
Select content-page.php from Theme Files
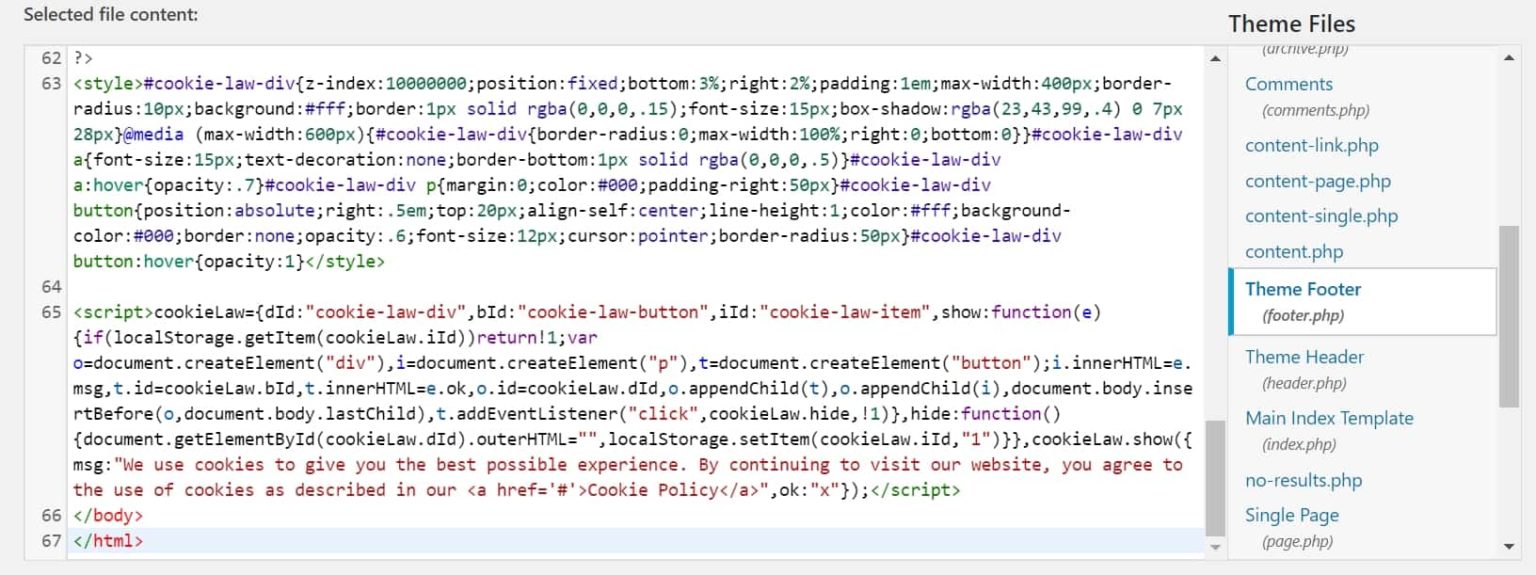tap(1317, 182)
